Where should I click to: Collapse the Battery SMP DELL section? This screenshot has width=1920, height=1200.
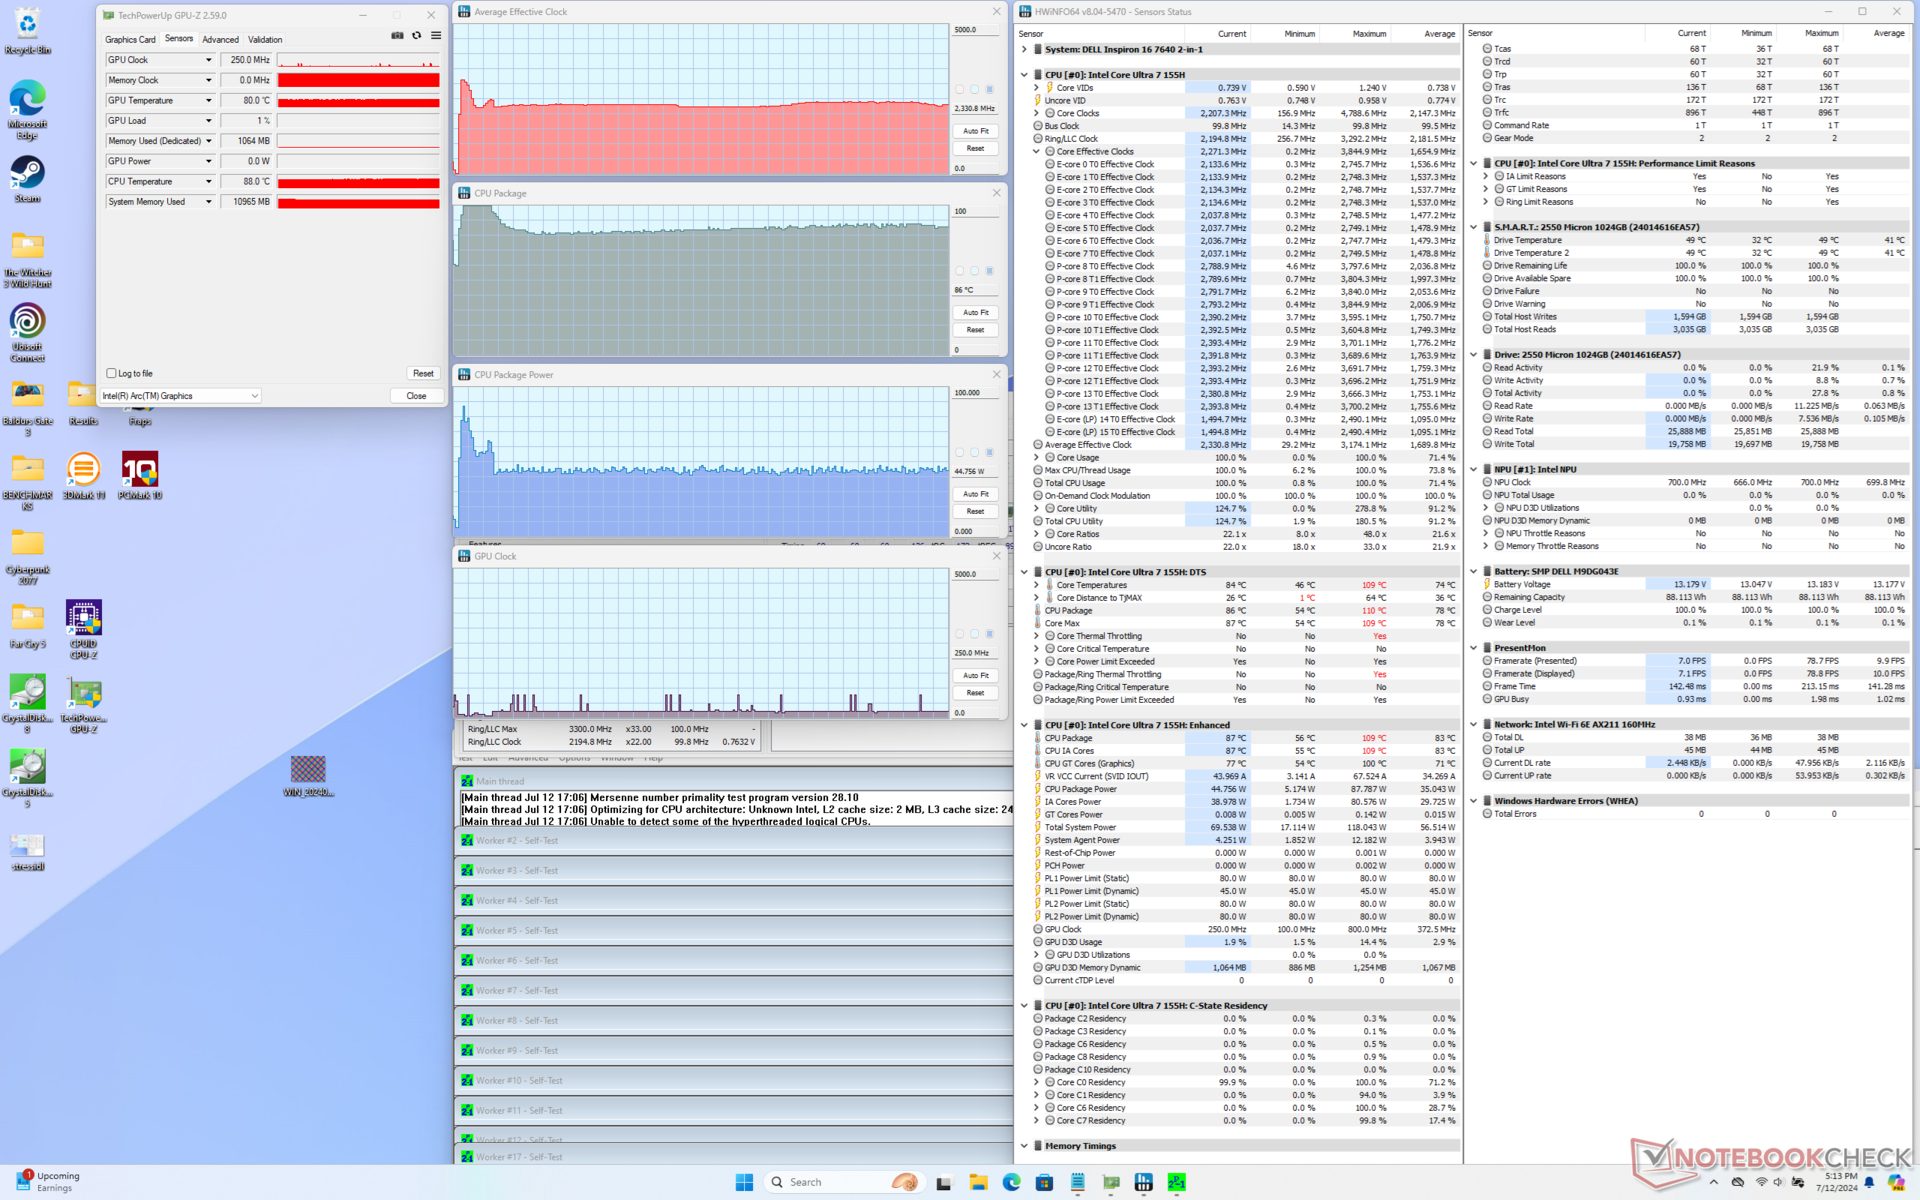(x=1474, y=572)
